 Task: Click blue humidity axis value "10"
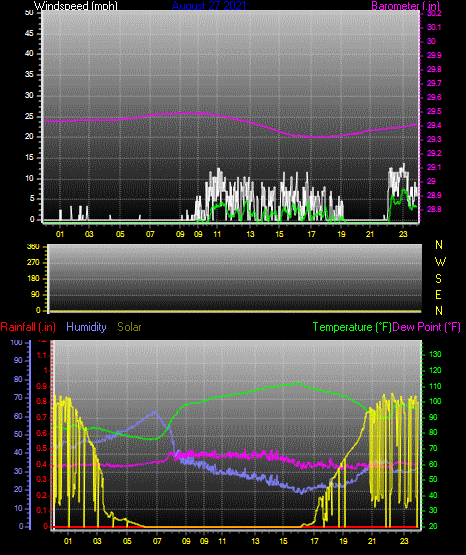click(x=18, y=508)
